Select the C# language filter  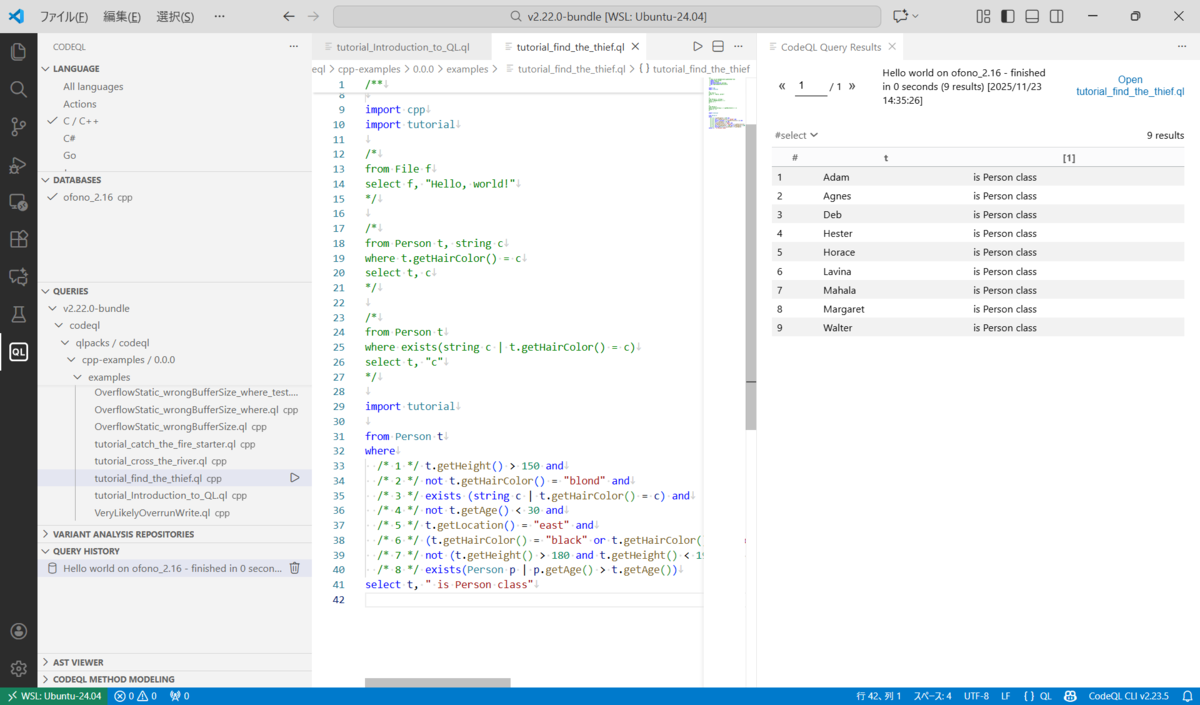click(69, 138)
